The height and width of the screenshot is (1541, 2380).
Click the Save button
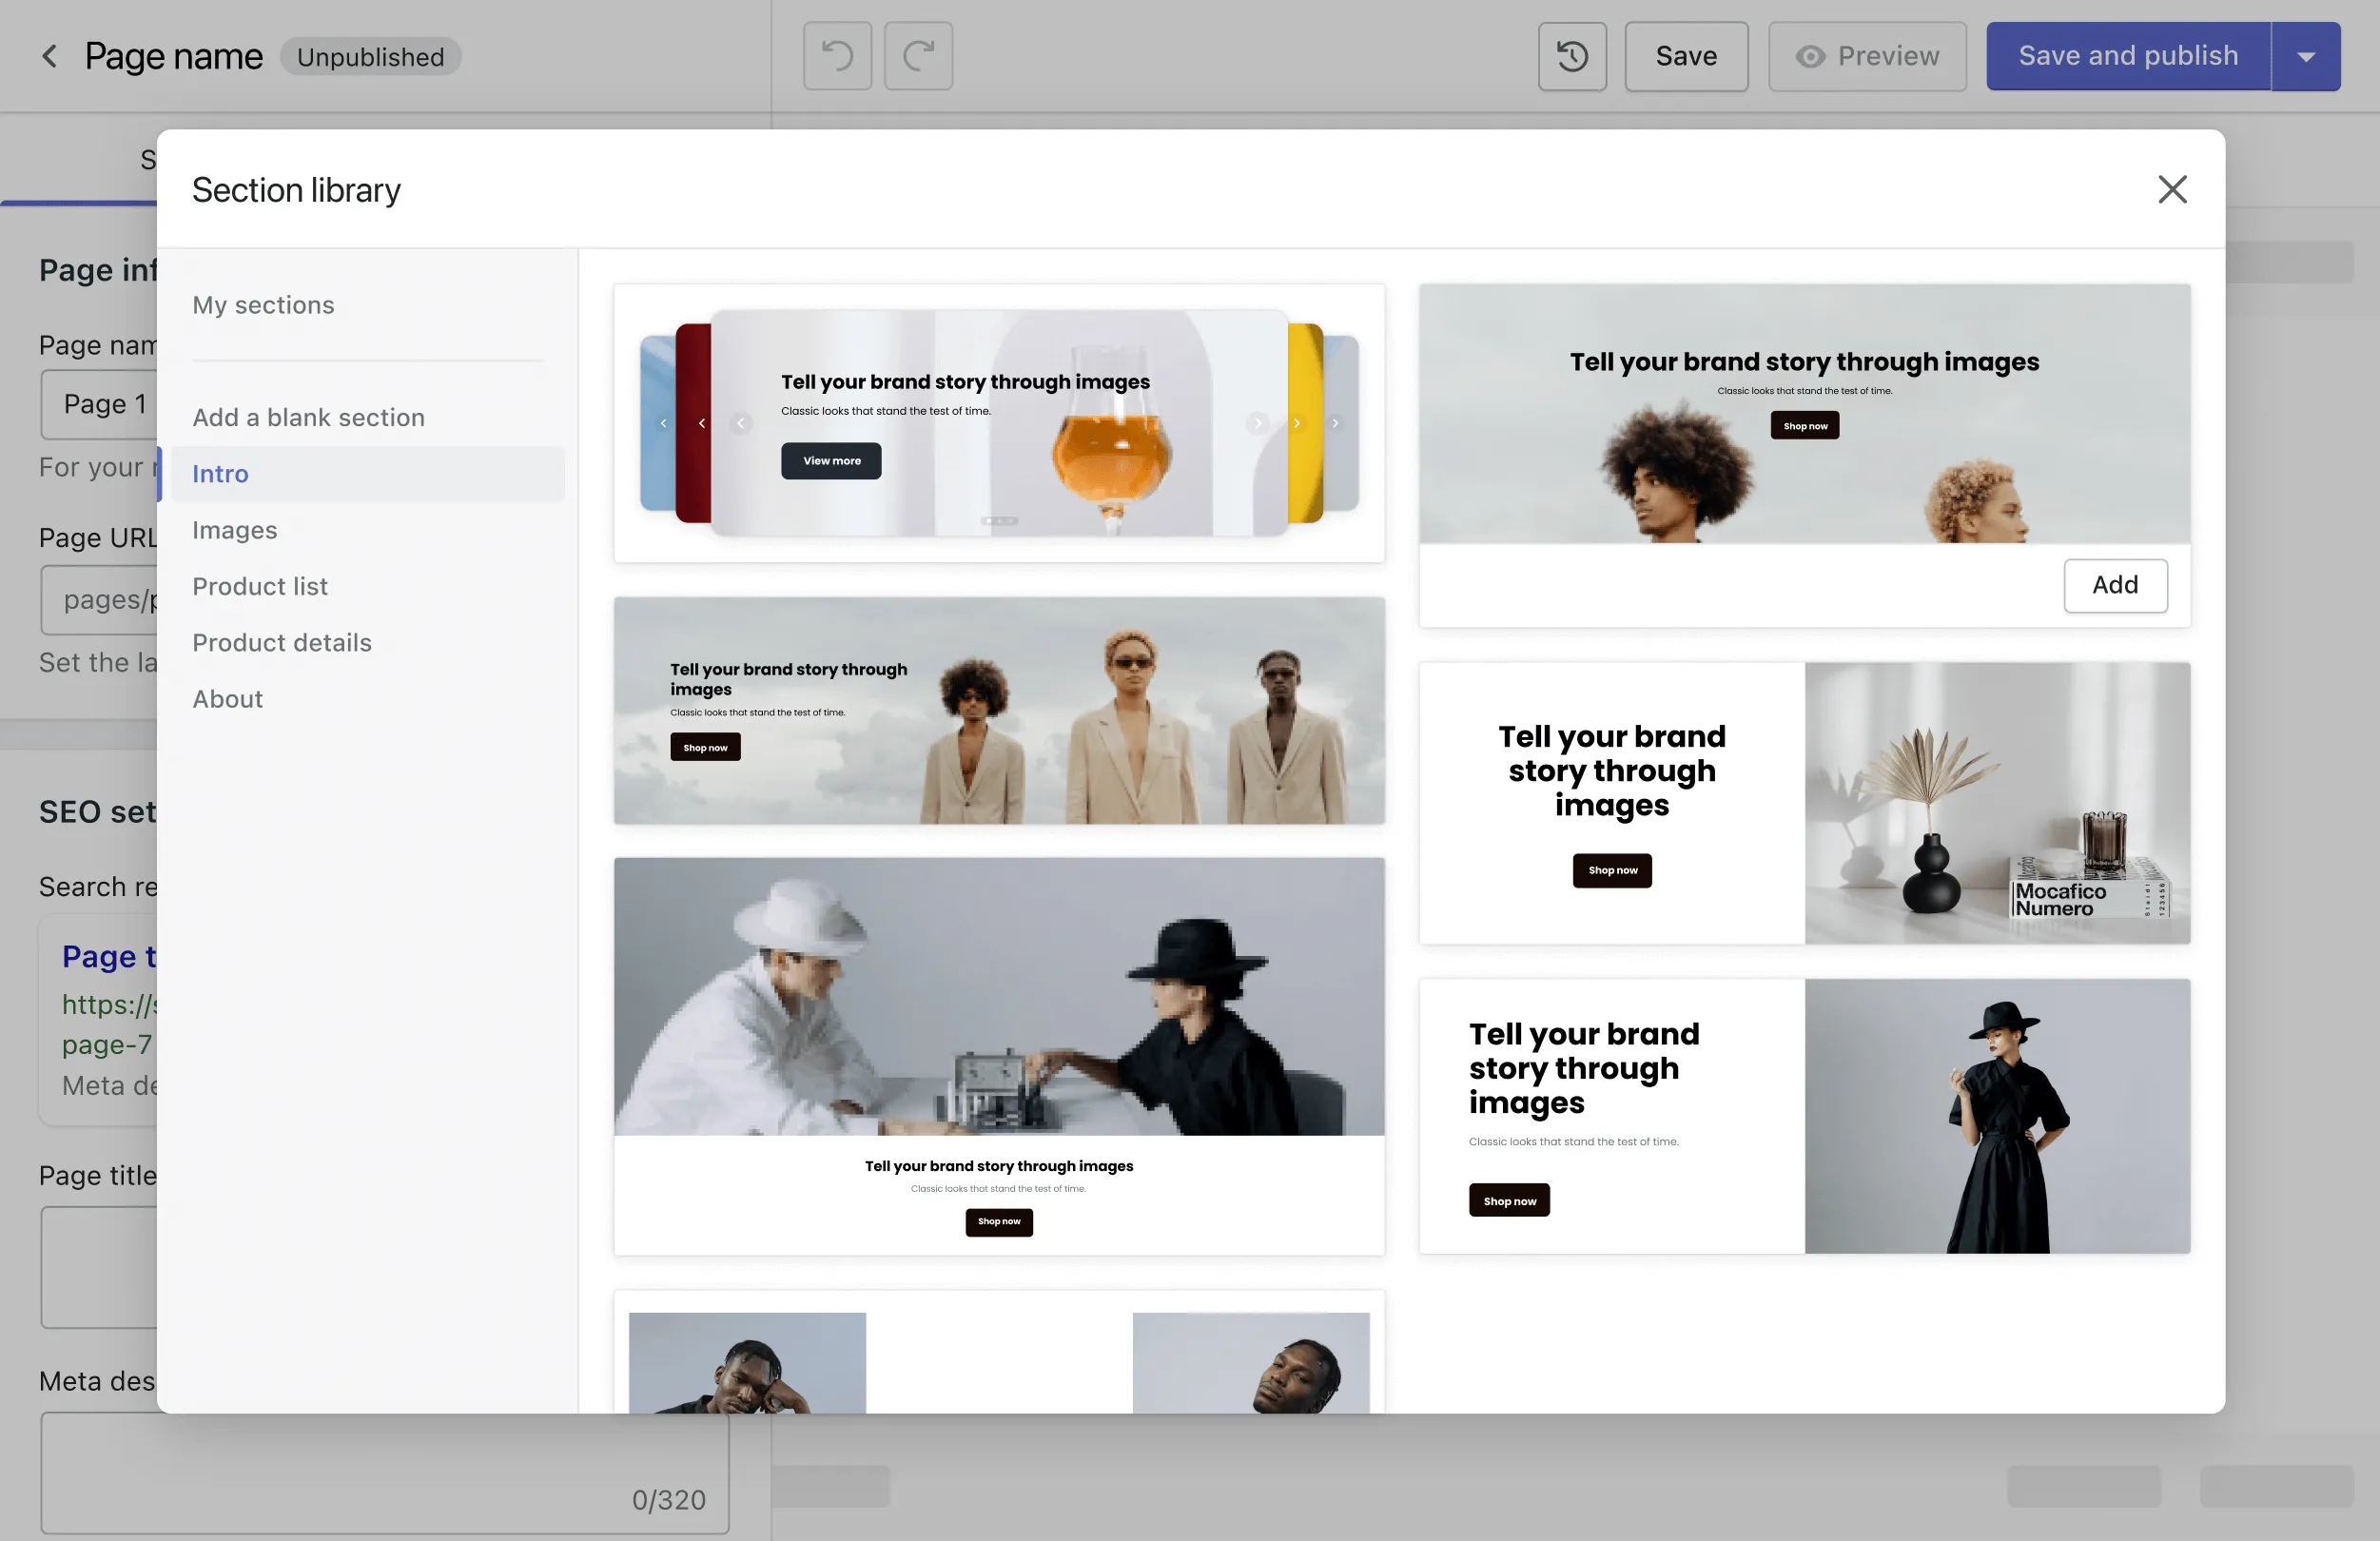1686,56
